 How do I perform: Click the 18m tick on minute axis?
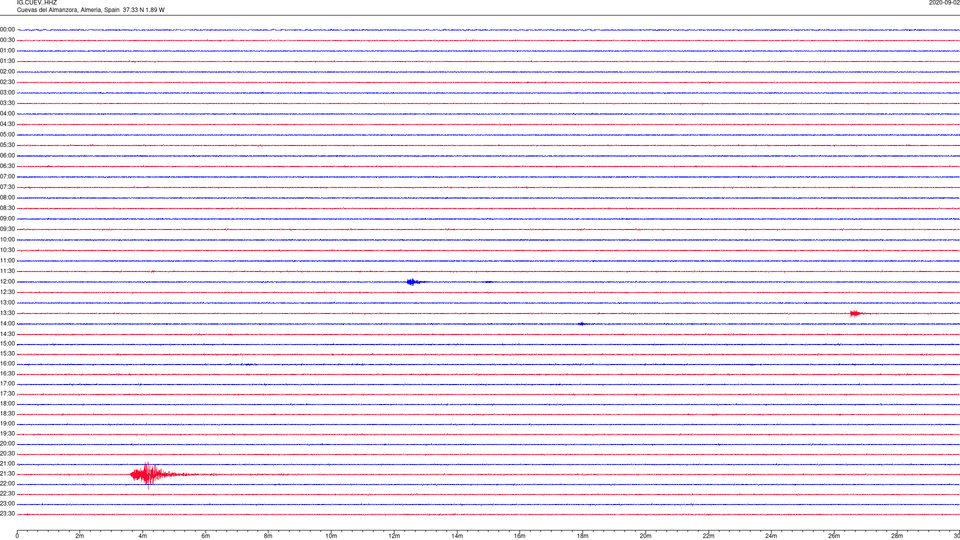[x=582, y=536]
